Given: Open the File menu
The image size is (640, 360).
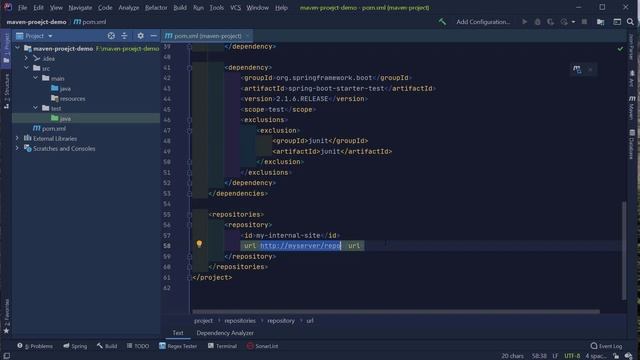Looking at the screenshot, I should [22, 7].
